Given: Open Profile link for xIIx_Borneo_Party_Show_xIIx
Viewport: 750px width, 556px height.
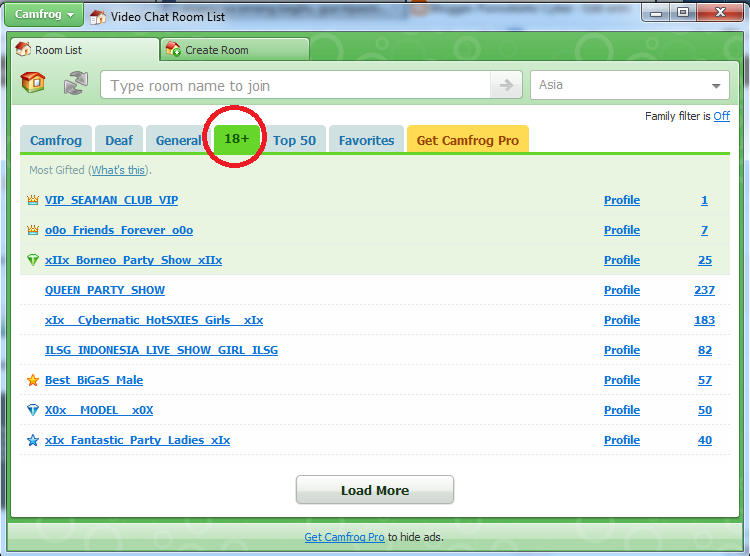Looking at the screenshot, I should pyautogui.click(x=622, y=260).
